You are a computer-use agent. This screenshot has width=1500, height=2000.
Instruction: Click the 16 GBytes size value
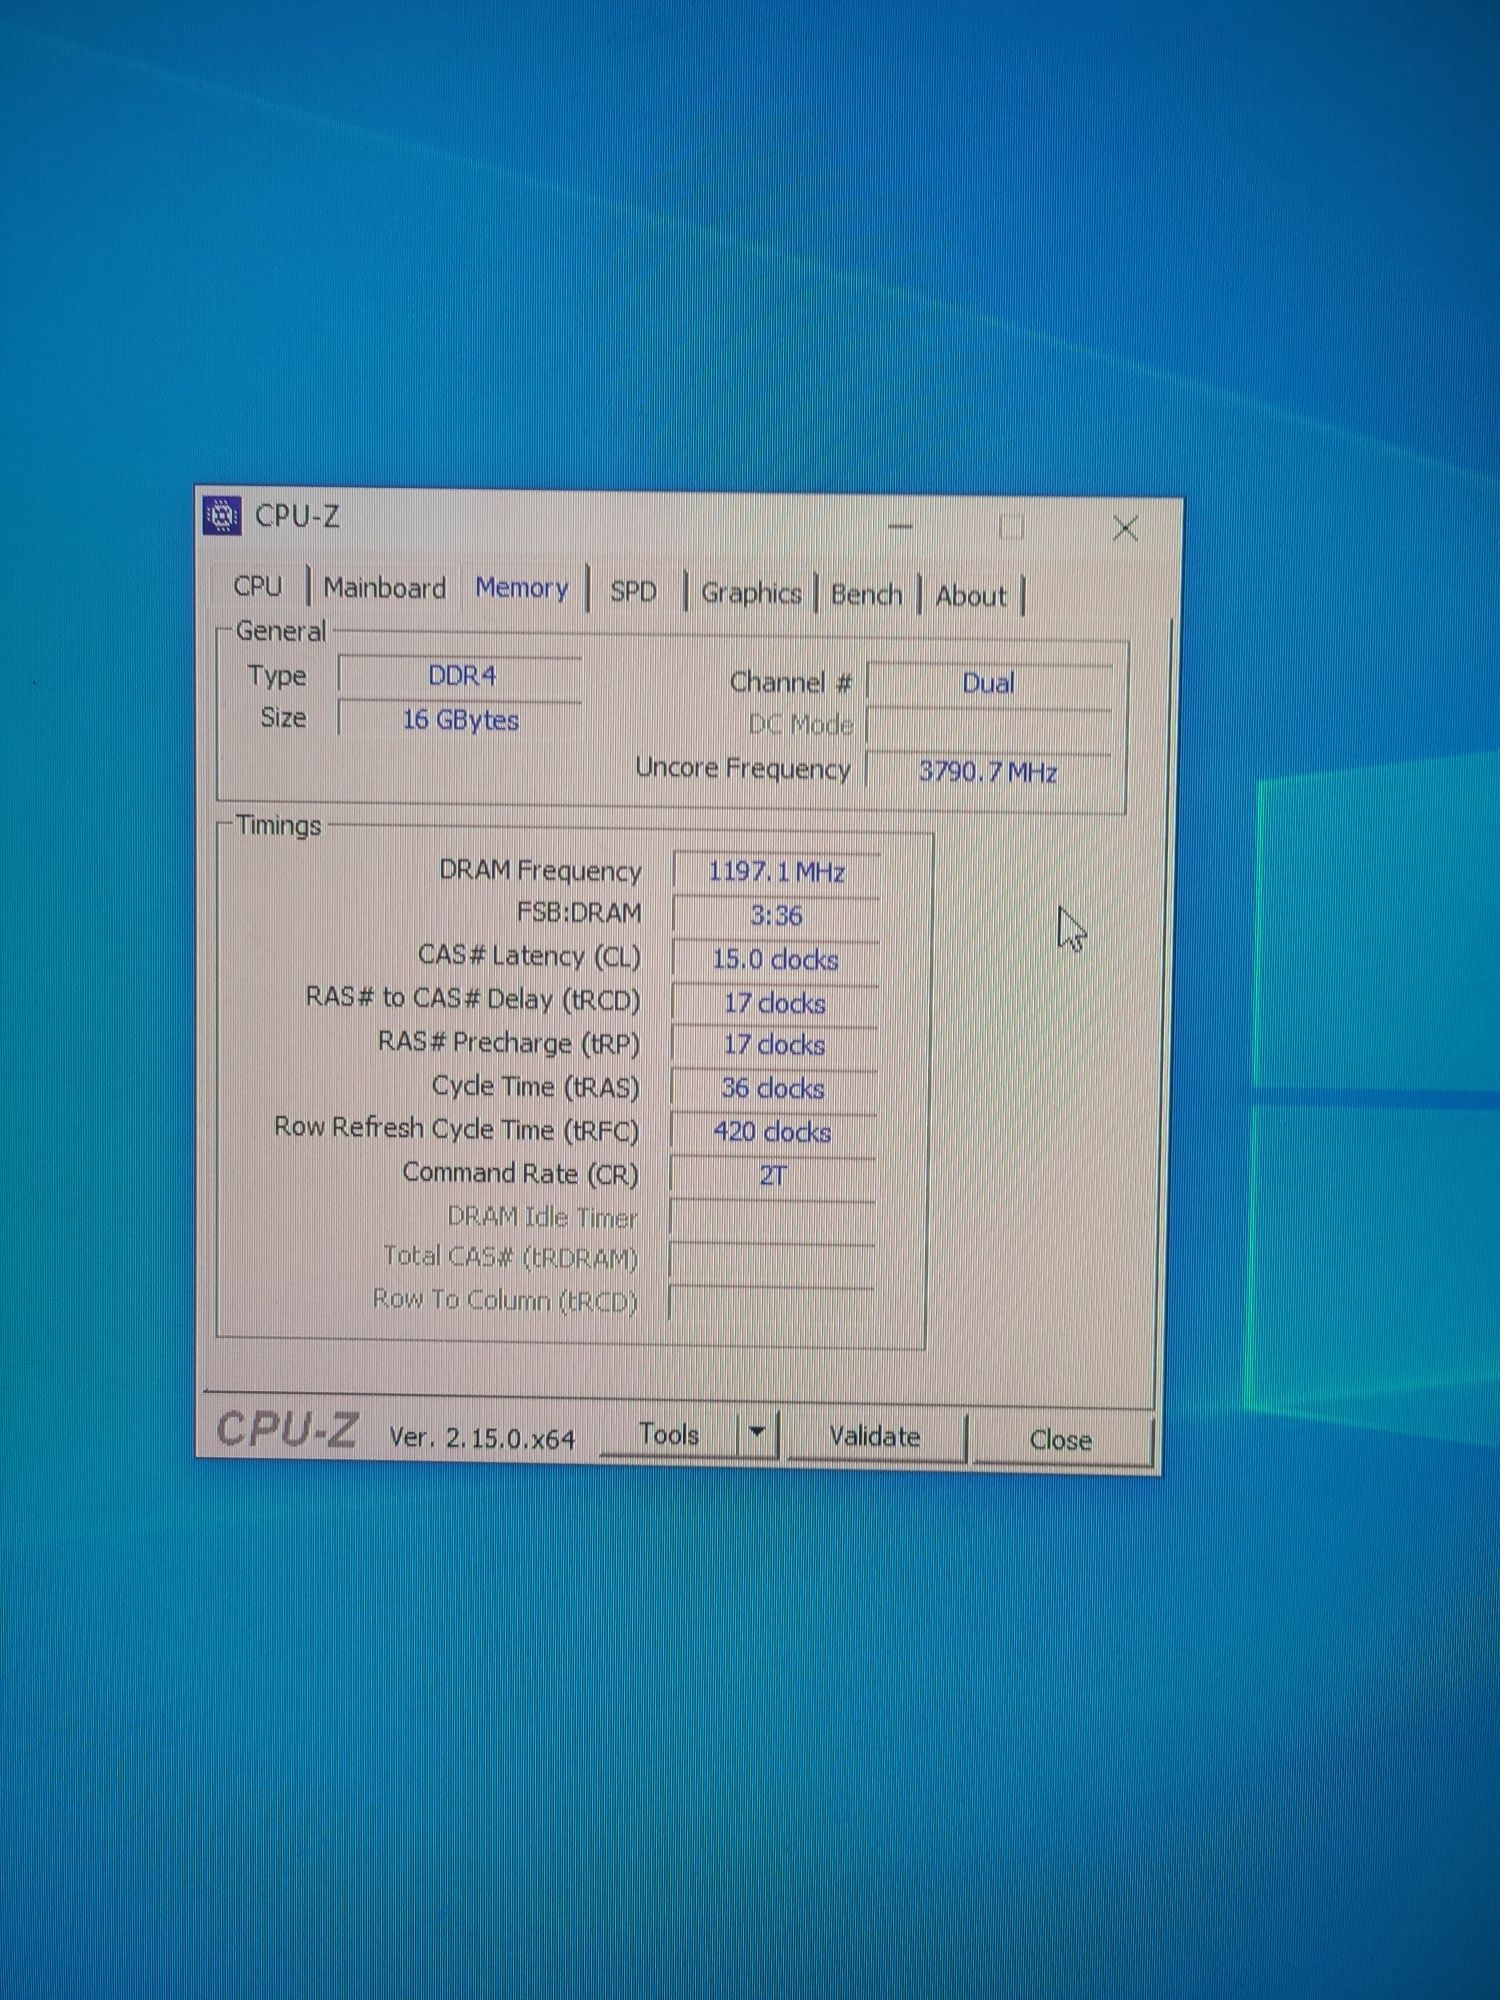pyautogui.click(x=460, y=720)
